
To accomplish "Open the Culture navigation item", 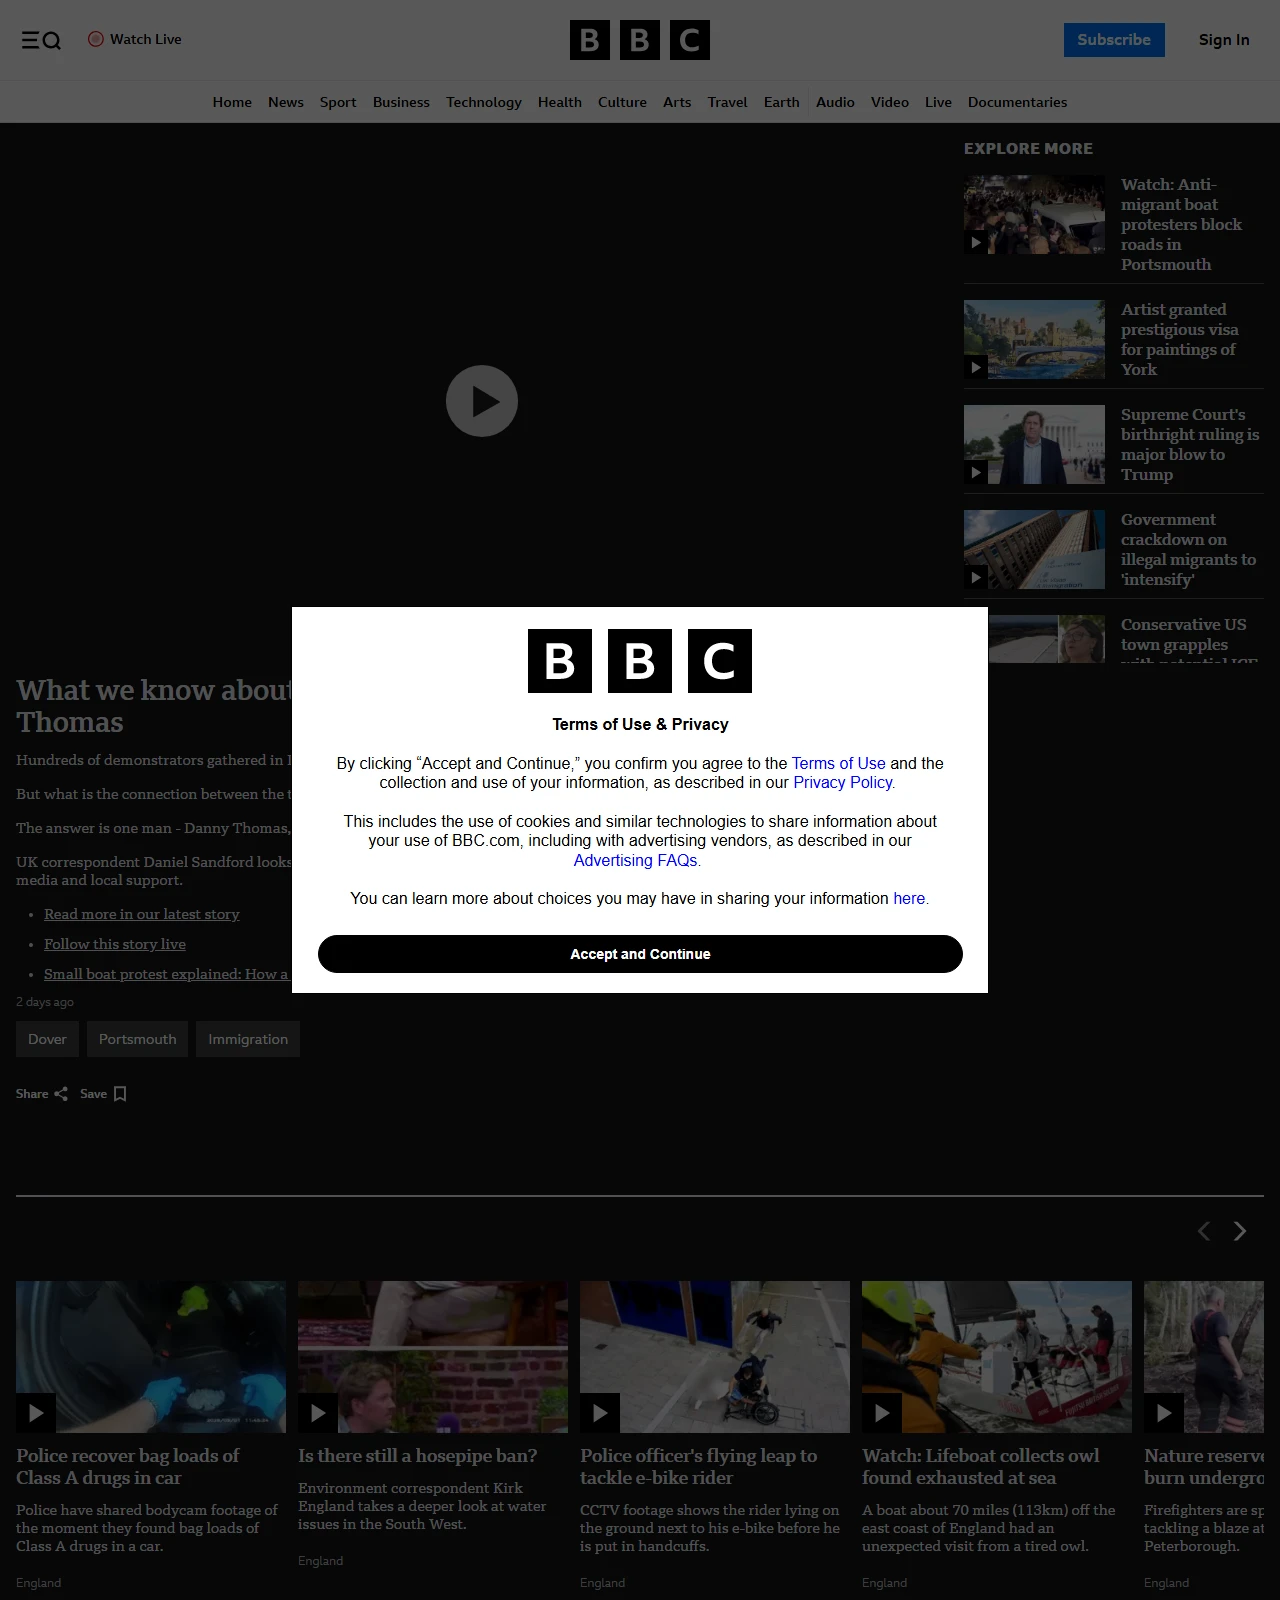I will click(622, 102).
